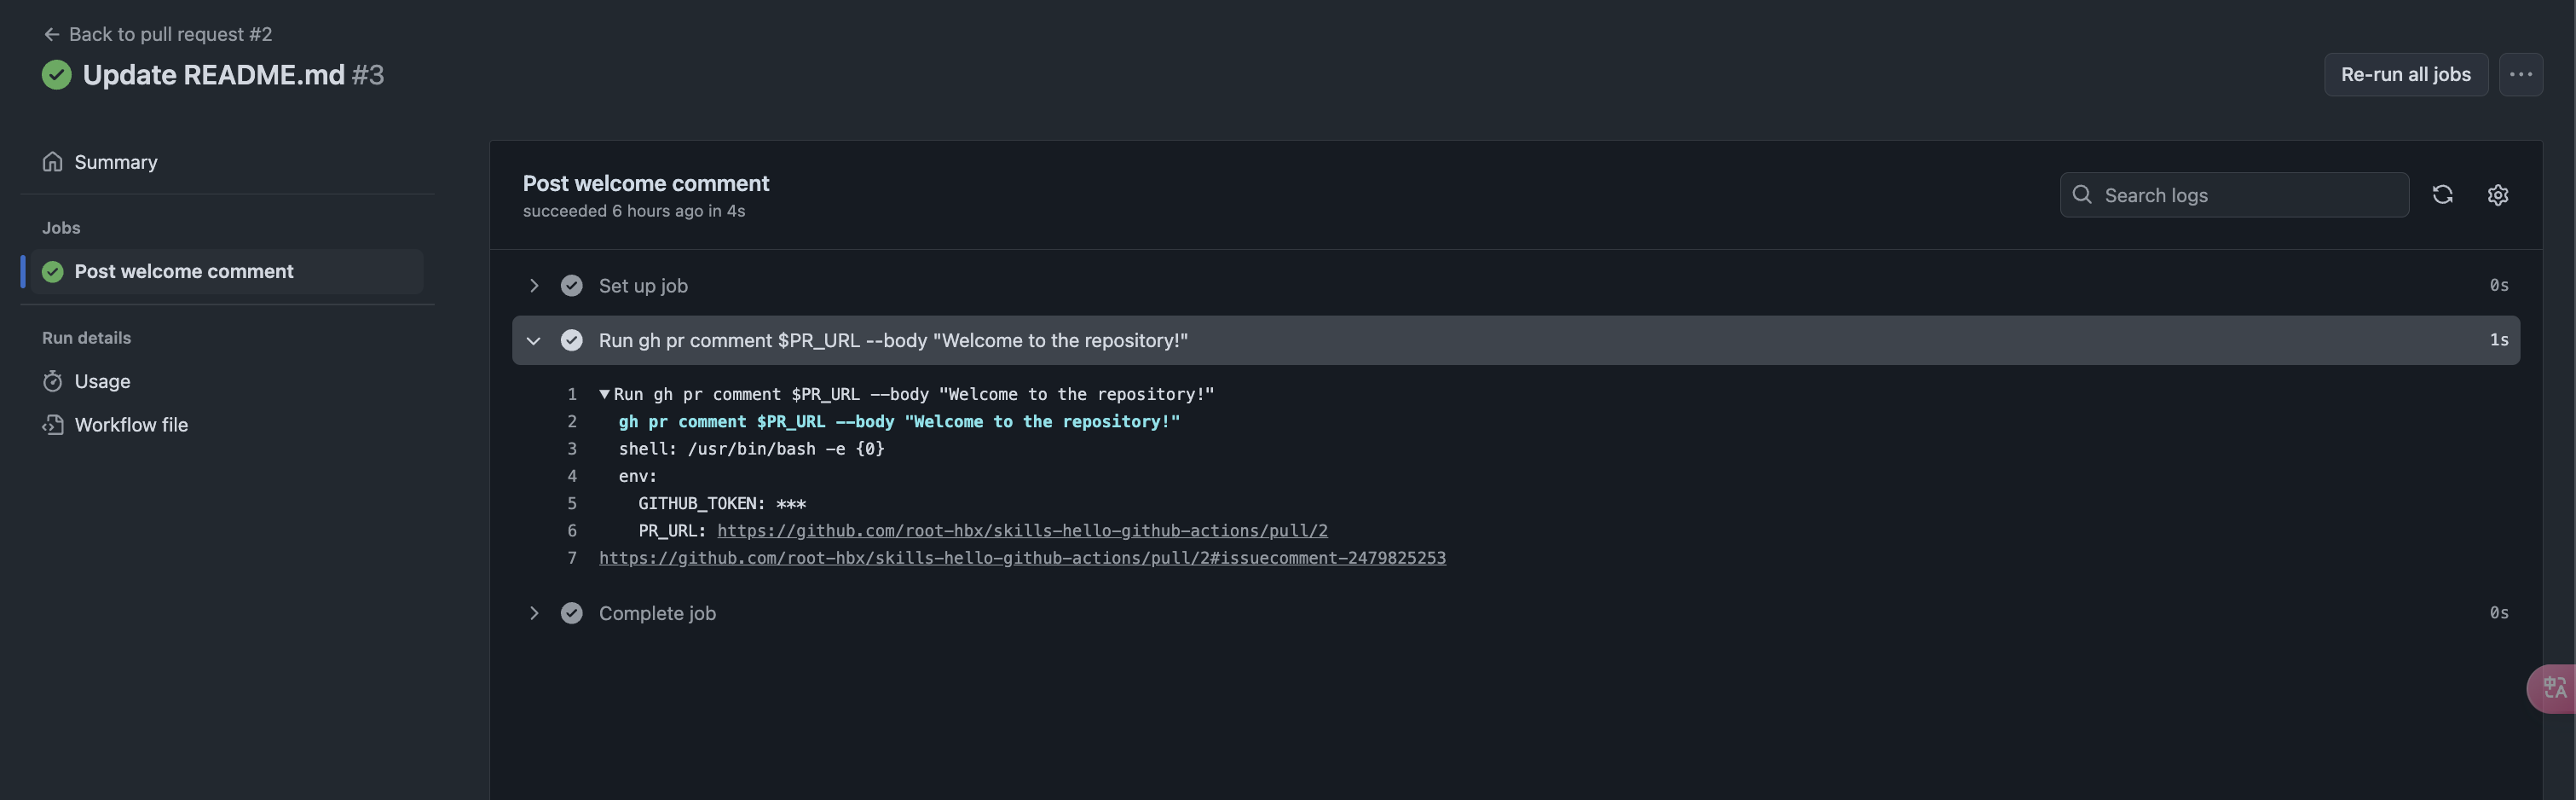2576x800 pixels.
Task: Open Summary from the sidebar
Action: [115, 161]
